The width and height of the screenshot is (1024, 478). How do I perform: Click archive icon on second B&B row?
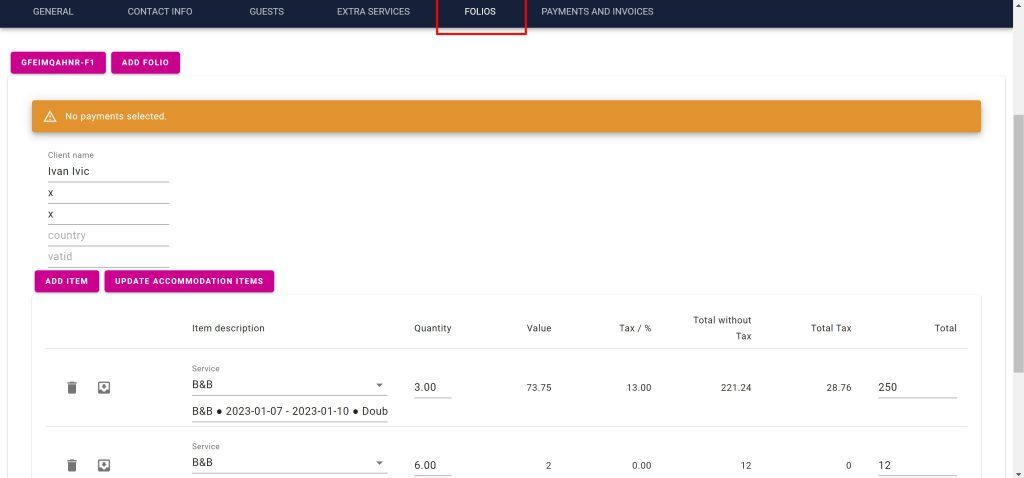103,465
